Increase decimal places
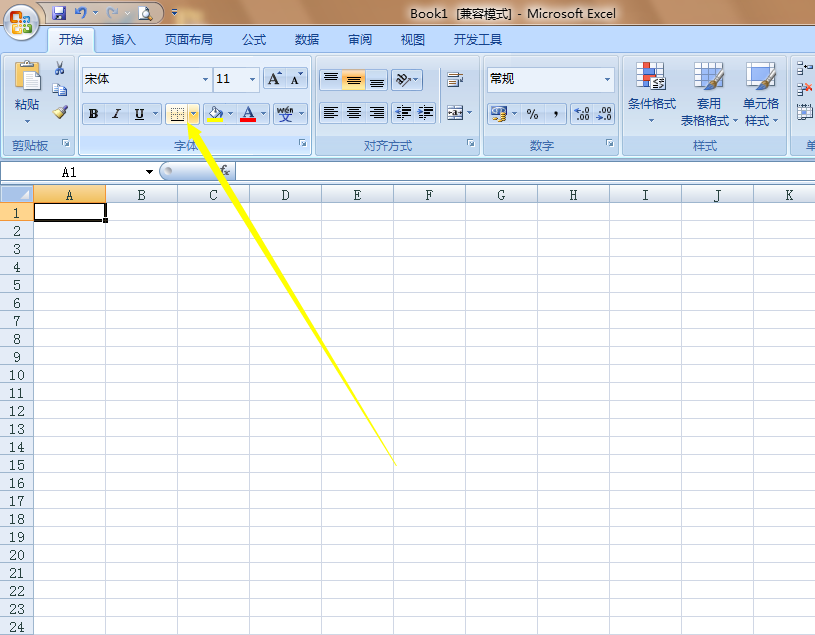Image resolution: width=815 pixels, height=635 pixels. click(x=582, y=114)
